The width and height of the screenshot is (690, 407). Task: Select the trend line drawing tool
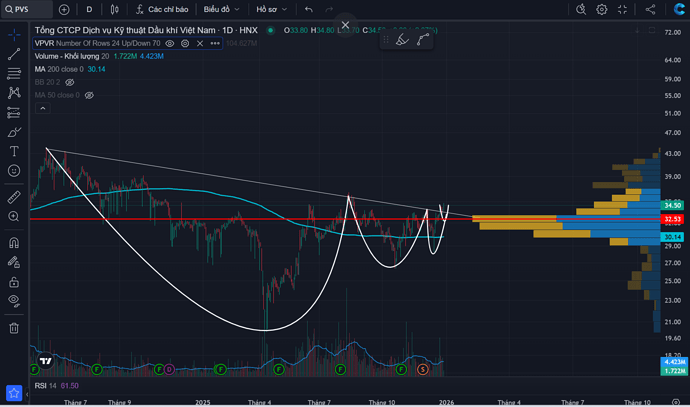(14, 54)
